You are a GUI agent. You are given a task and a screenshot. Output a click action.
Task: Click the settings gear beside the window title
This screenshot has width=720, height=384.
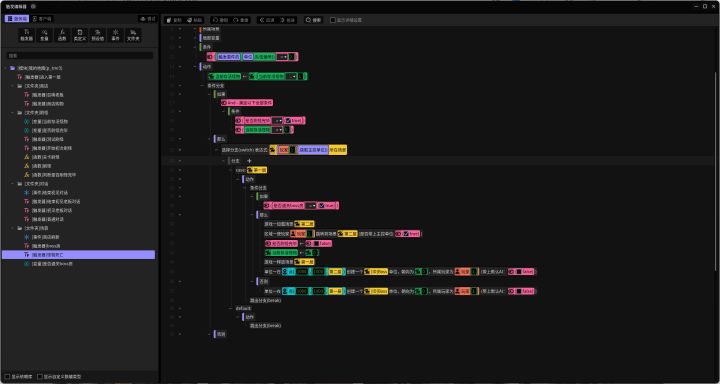click(33, 6)
